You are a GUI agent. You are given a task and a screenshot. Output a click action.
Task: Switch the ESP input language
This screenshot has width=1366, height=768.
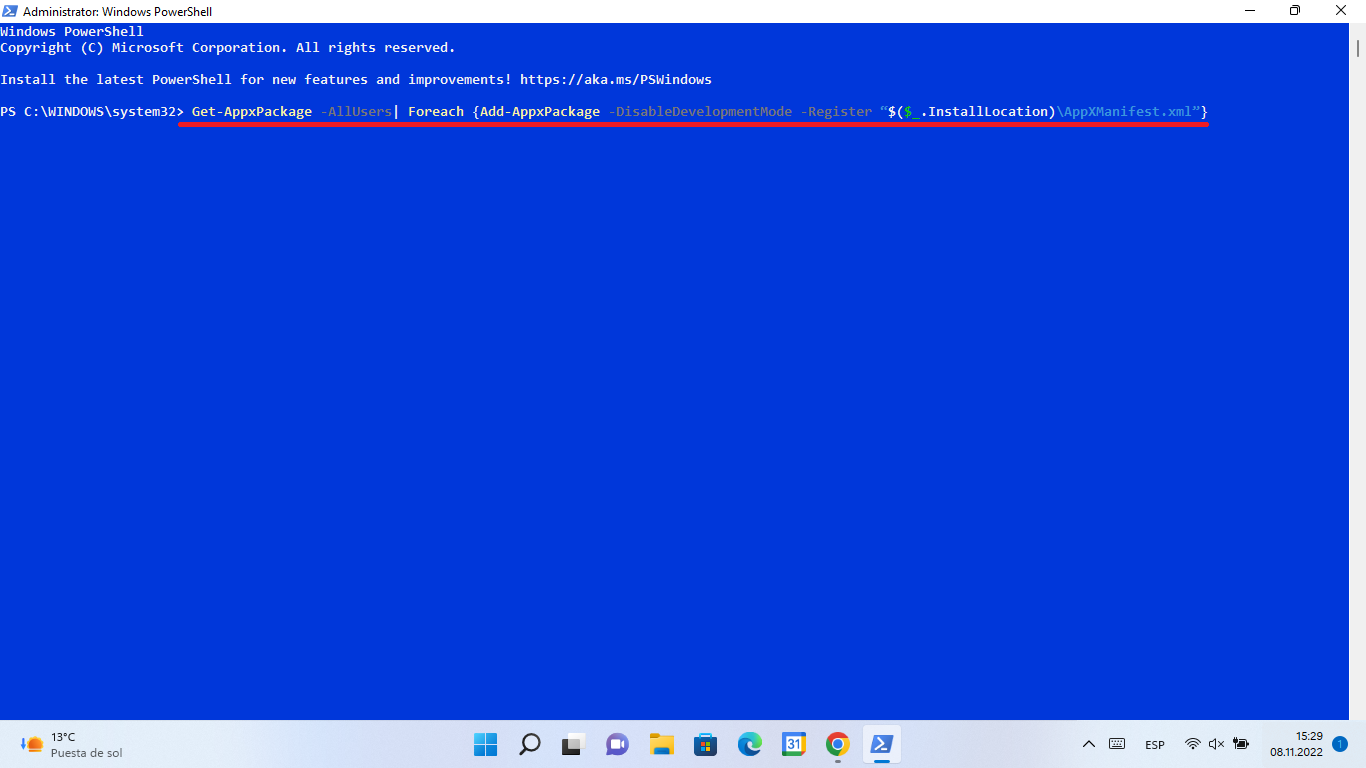[x=1155, y=745]
